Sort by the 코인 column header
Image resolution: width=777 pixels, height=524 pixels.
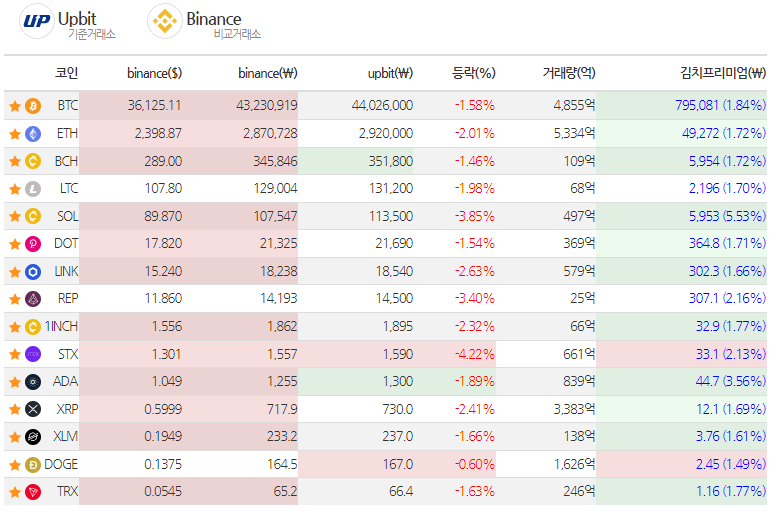pos(66,73)
